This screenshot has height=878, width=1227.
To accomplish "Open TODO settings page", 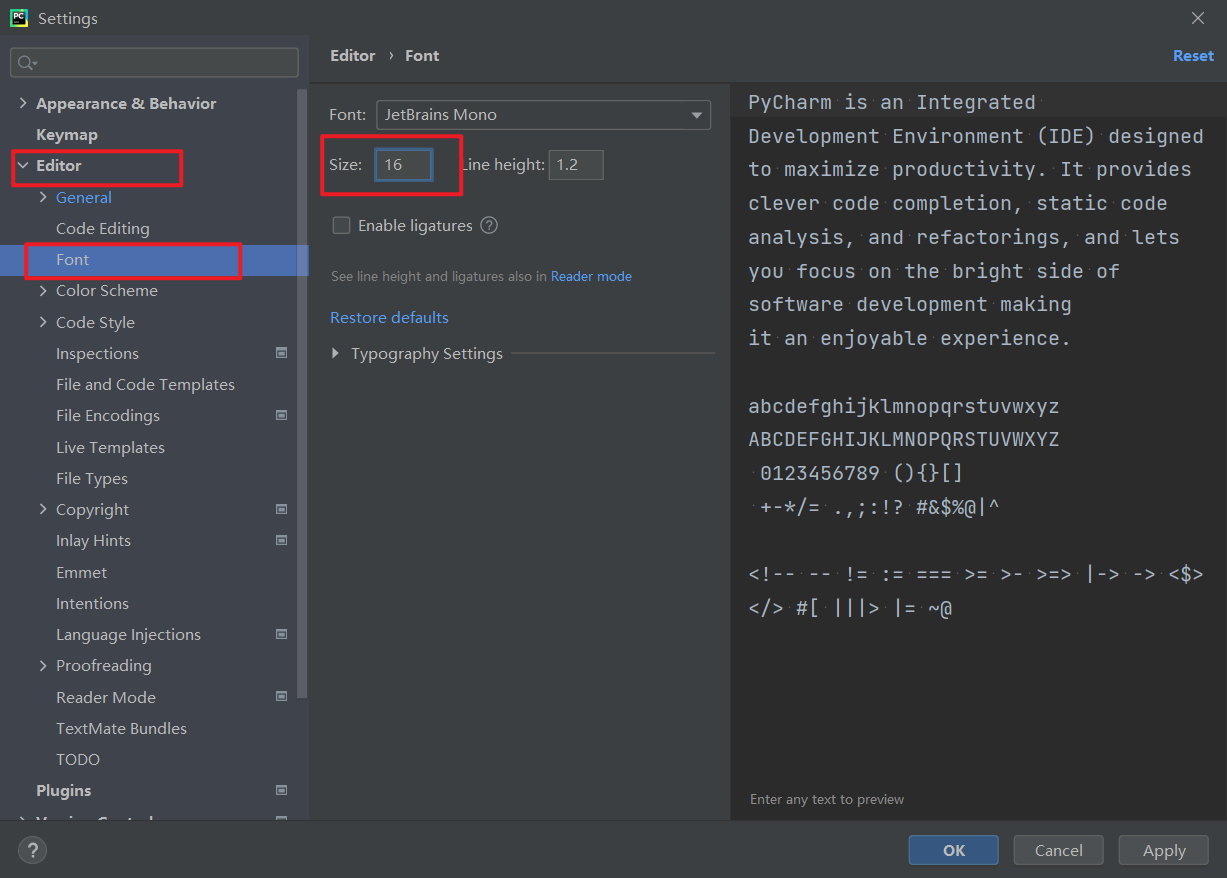I will (78, 759).
